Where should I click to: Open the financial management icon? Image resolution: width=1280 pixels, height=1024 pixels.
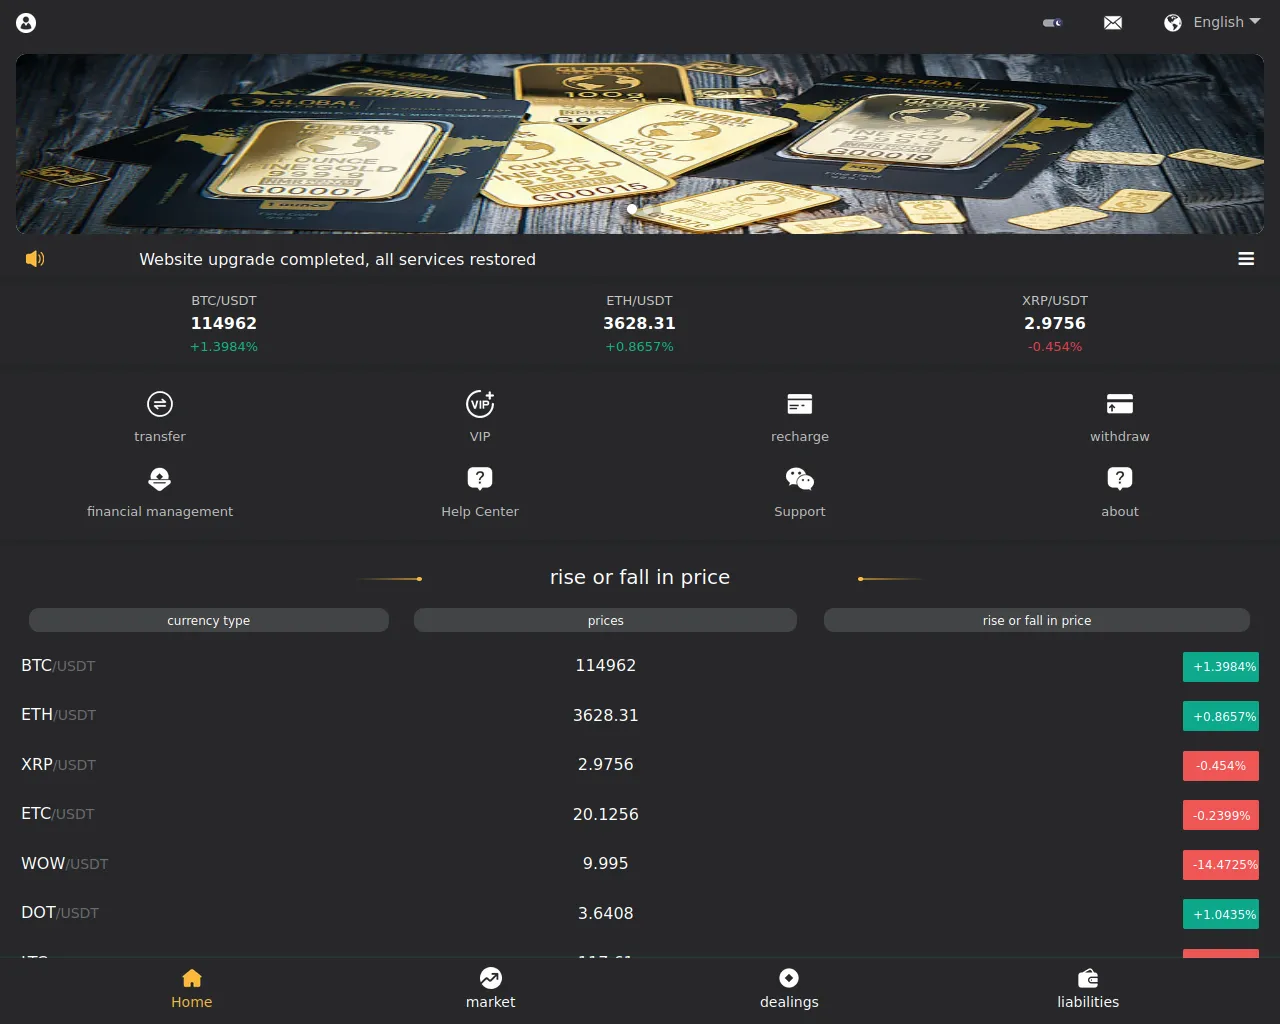pyautogui.click(x=160, y=479)
